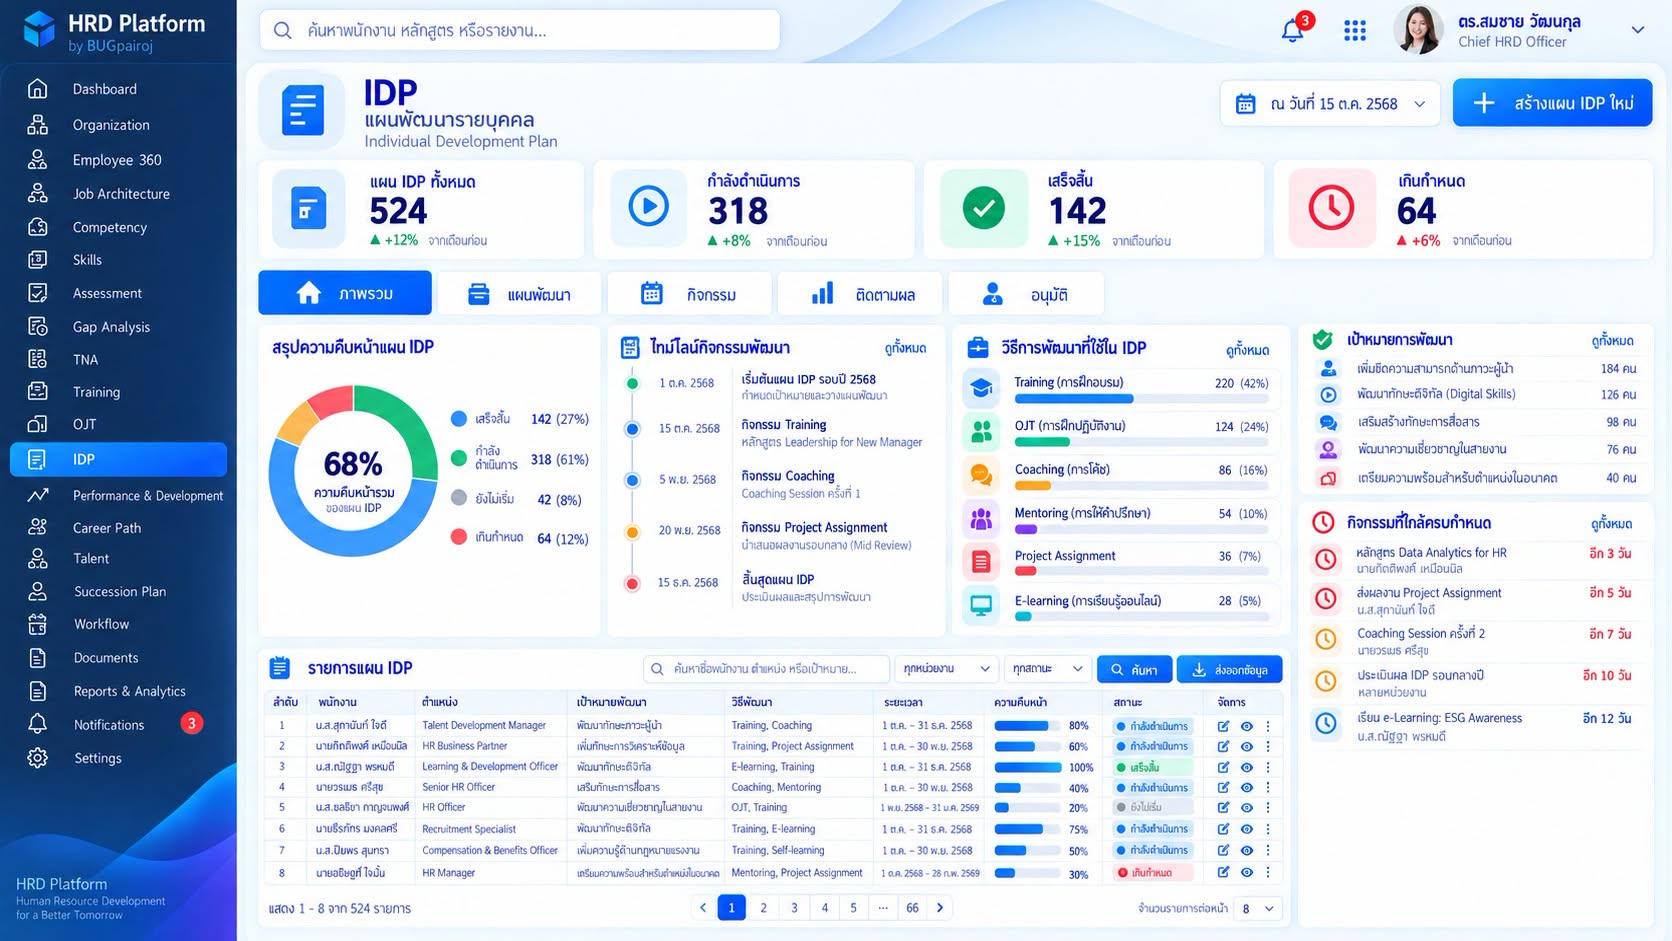Go to next page arrow in pagination

click(x=939, y=907)
